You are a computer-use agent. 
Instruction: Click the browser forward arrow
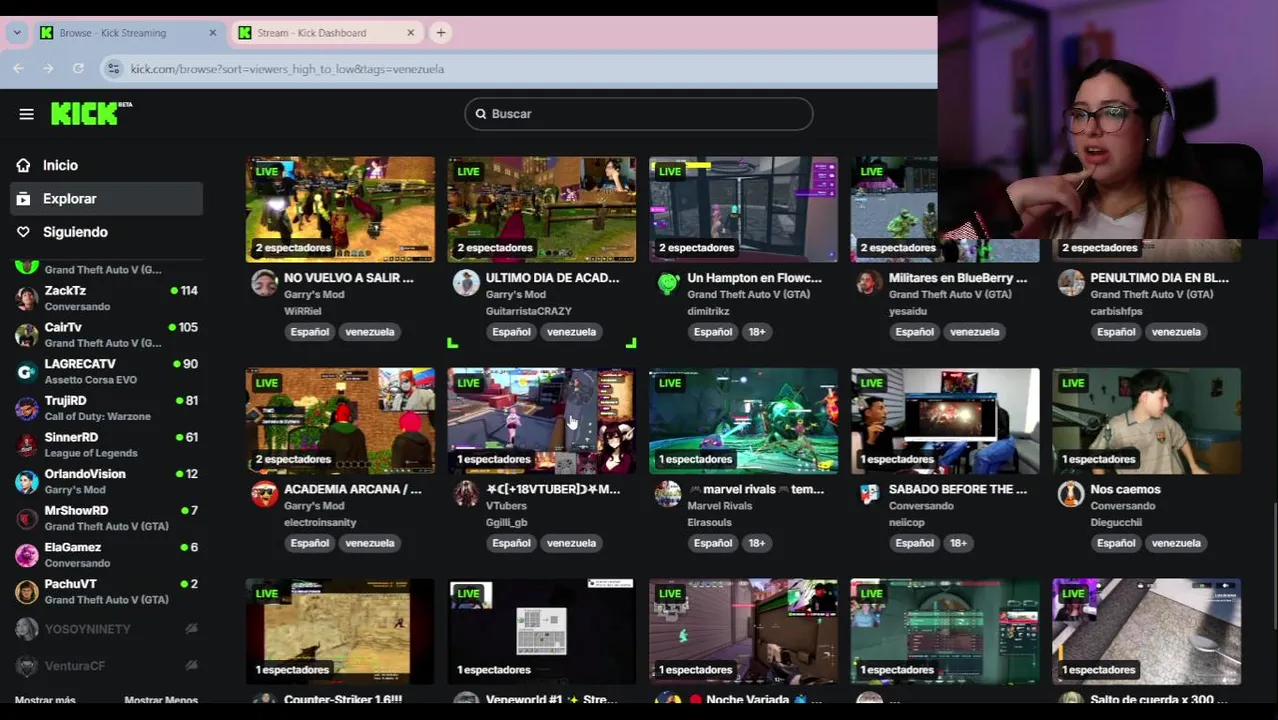point(48,69)
